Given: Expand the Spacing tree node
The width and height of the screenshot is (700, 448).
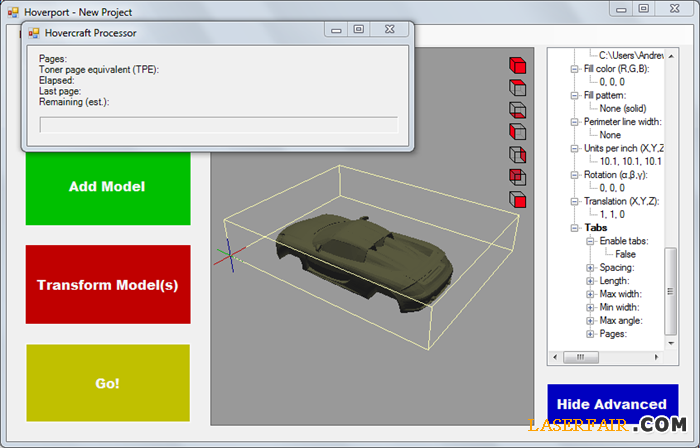Looking at the screenshot, I should (590, 267).
